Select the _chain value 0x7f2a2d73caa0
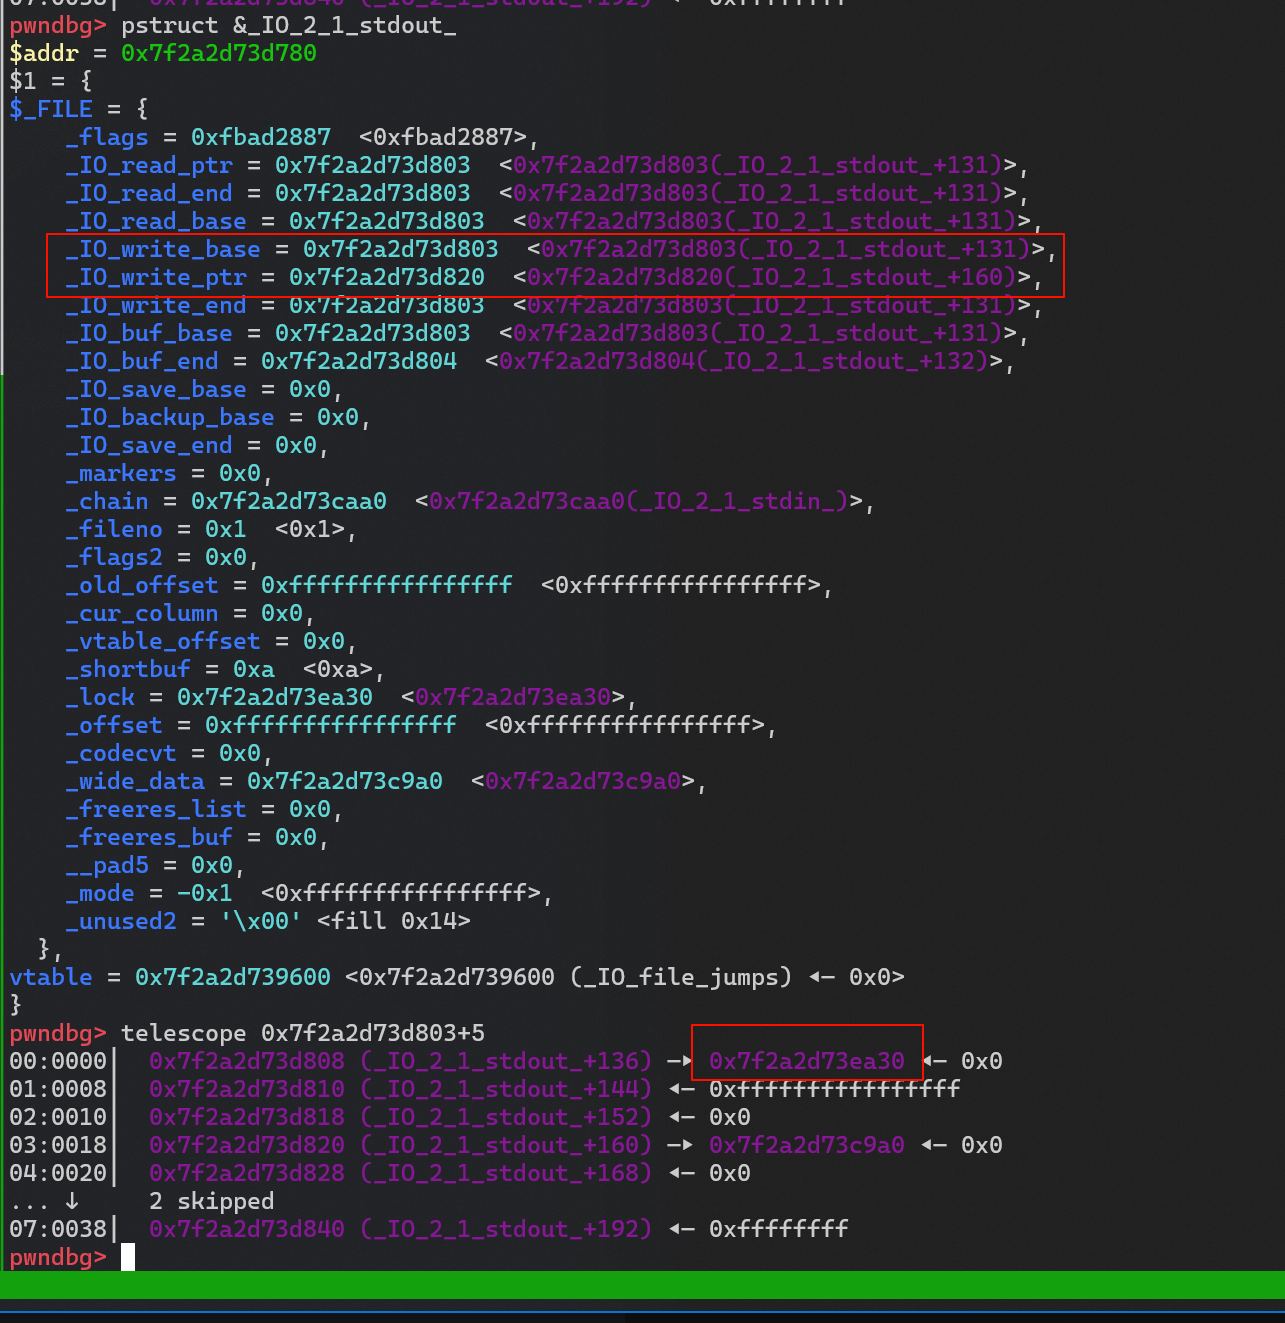The image size is (1285, 1323). click(289, 501)
